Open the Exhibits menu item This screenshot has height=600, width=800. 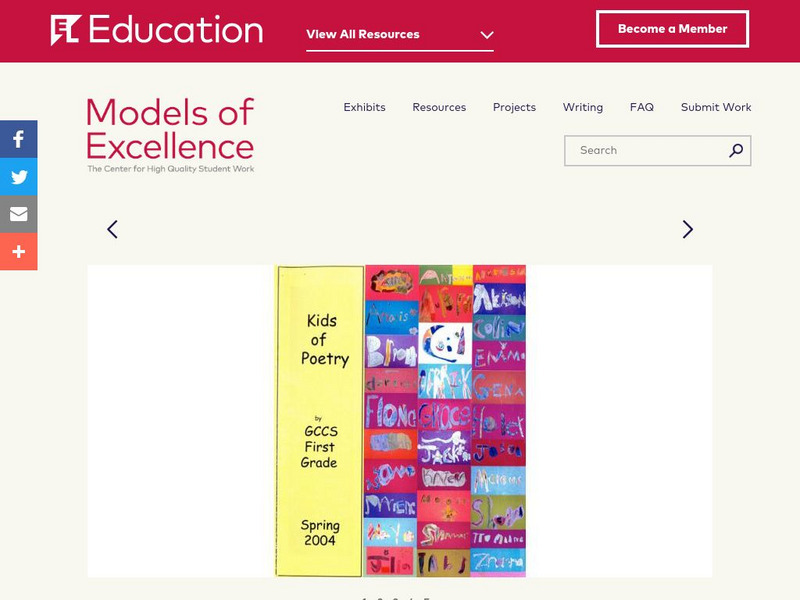point(364,107)
